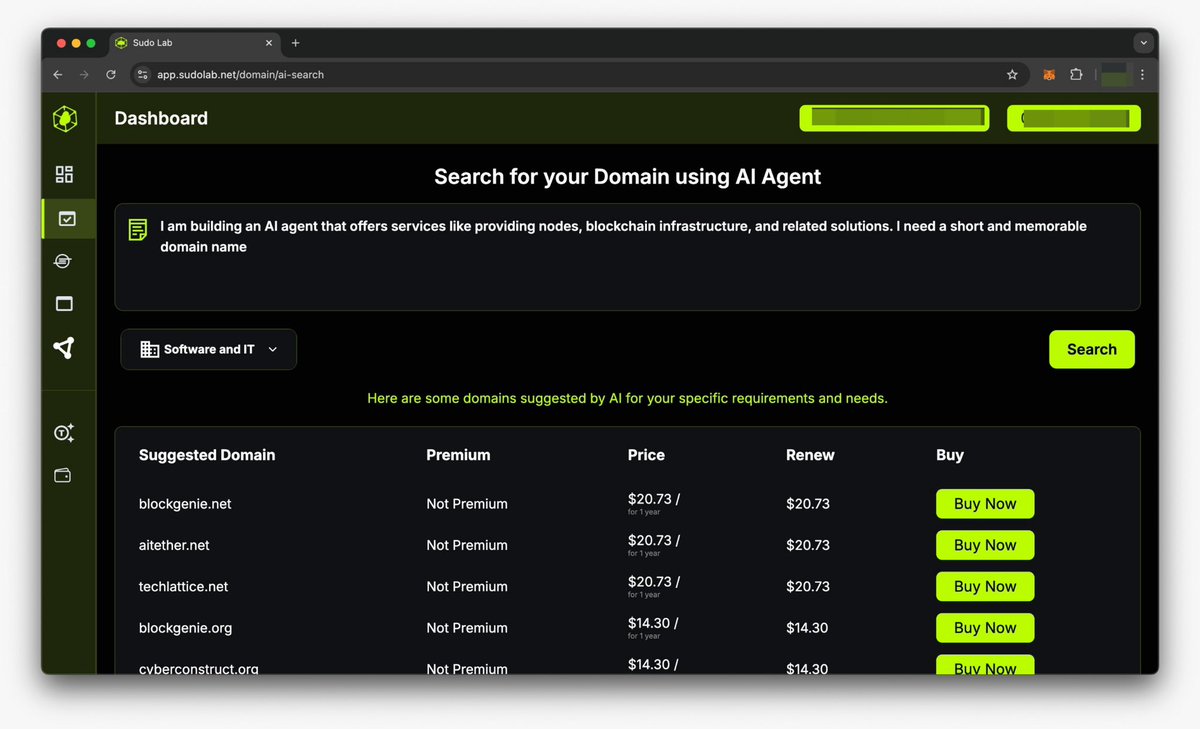
Task: Buy techlattice.net with Buy Now
Action: 985,587
